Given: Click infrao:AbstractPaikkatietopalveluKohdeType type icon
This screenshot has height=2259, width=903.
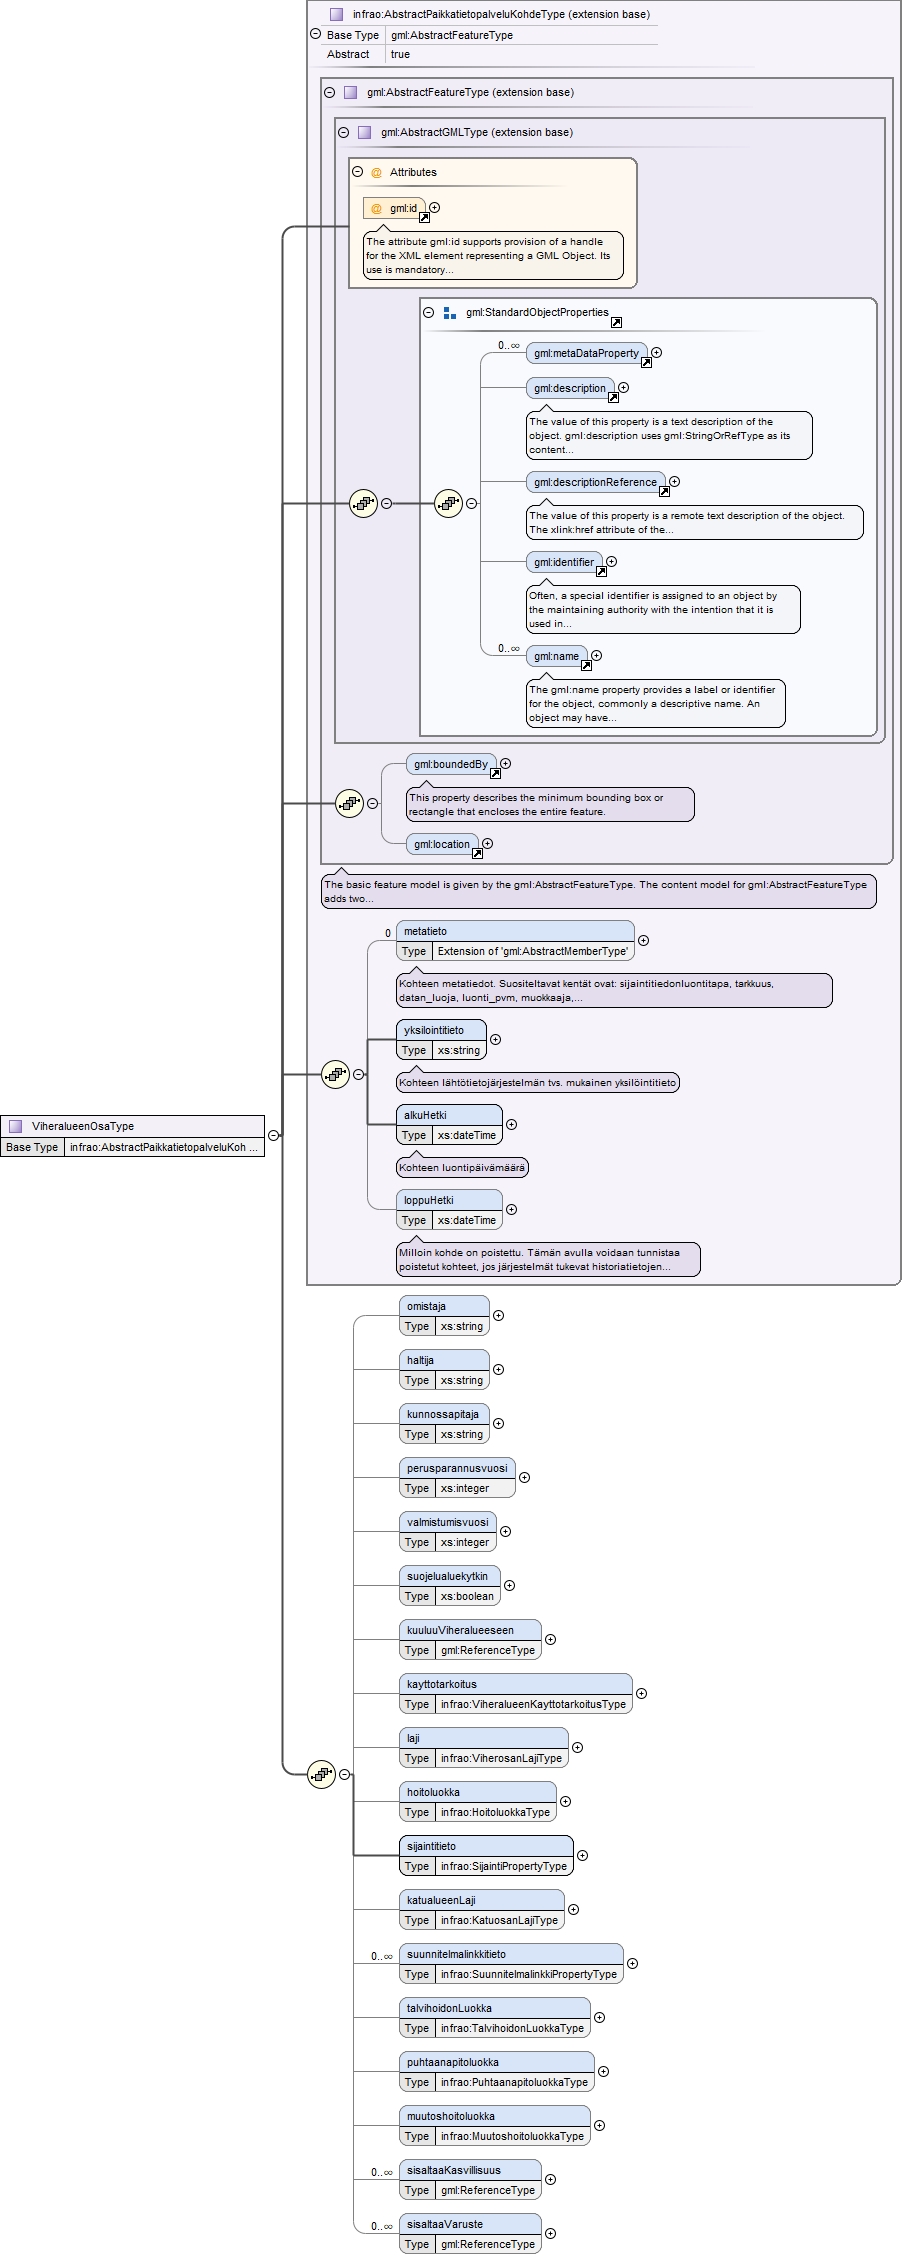Looking at the screenshot, I should (336, 14).
